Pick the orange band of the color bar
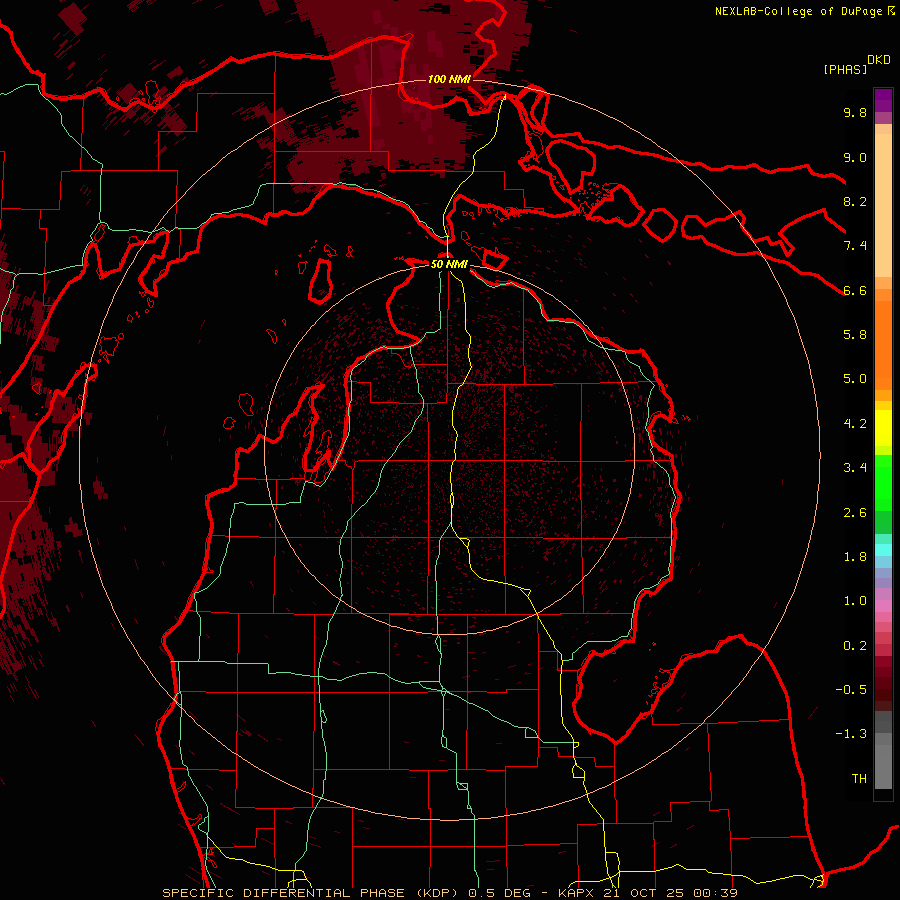 [x=883, y=344]
